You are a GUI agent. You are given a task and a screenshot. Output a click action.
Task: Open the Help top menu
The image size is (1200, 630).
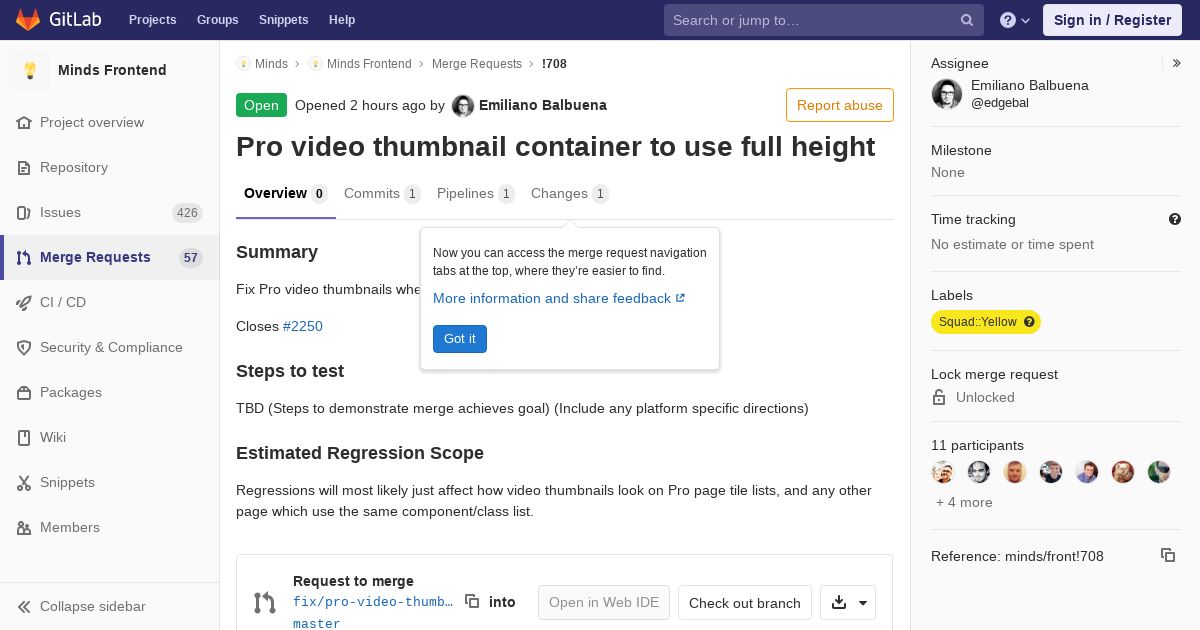click(x=342, y=20)
